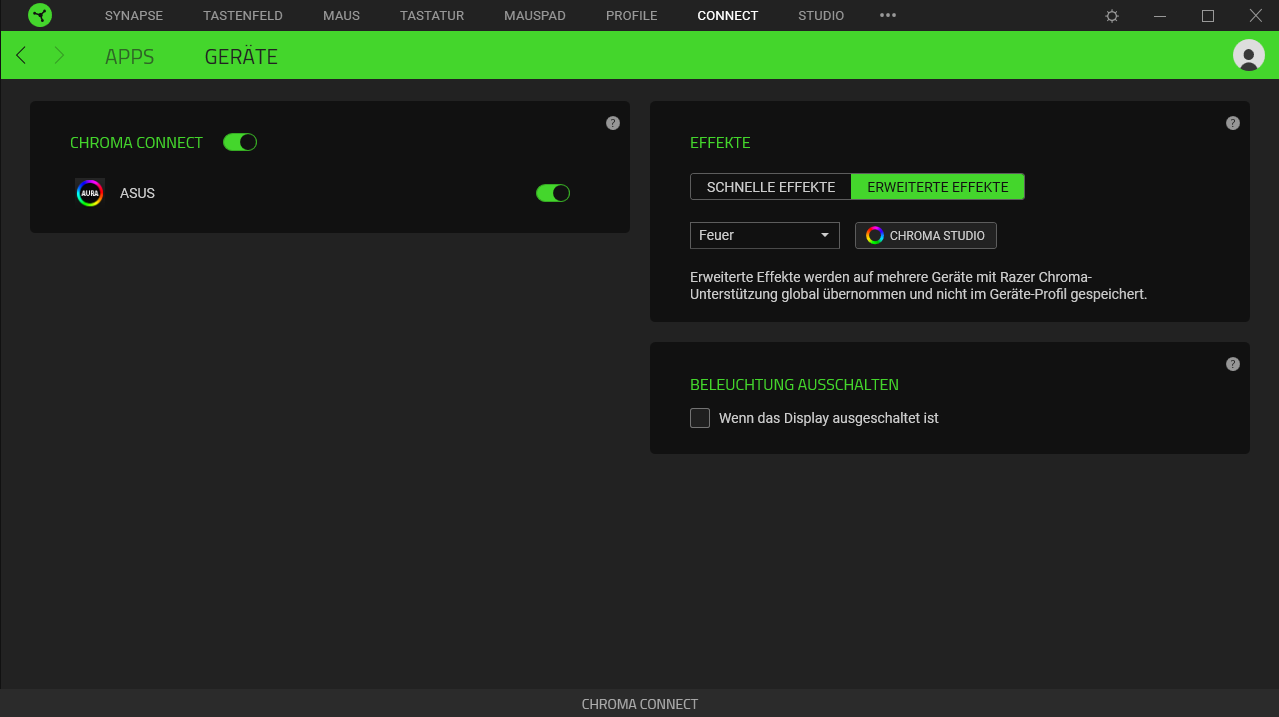The width and height of the screenshot is (1279, 717).
Task: Go forward with the right arrow
Action: click(x=59, y=55)
